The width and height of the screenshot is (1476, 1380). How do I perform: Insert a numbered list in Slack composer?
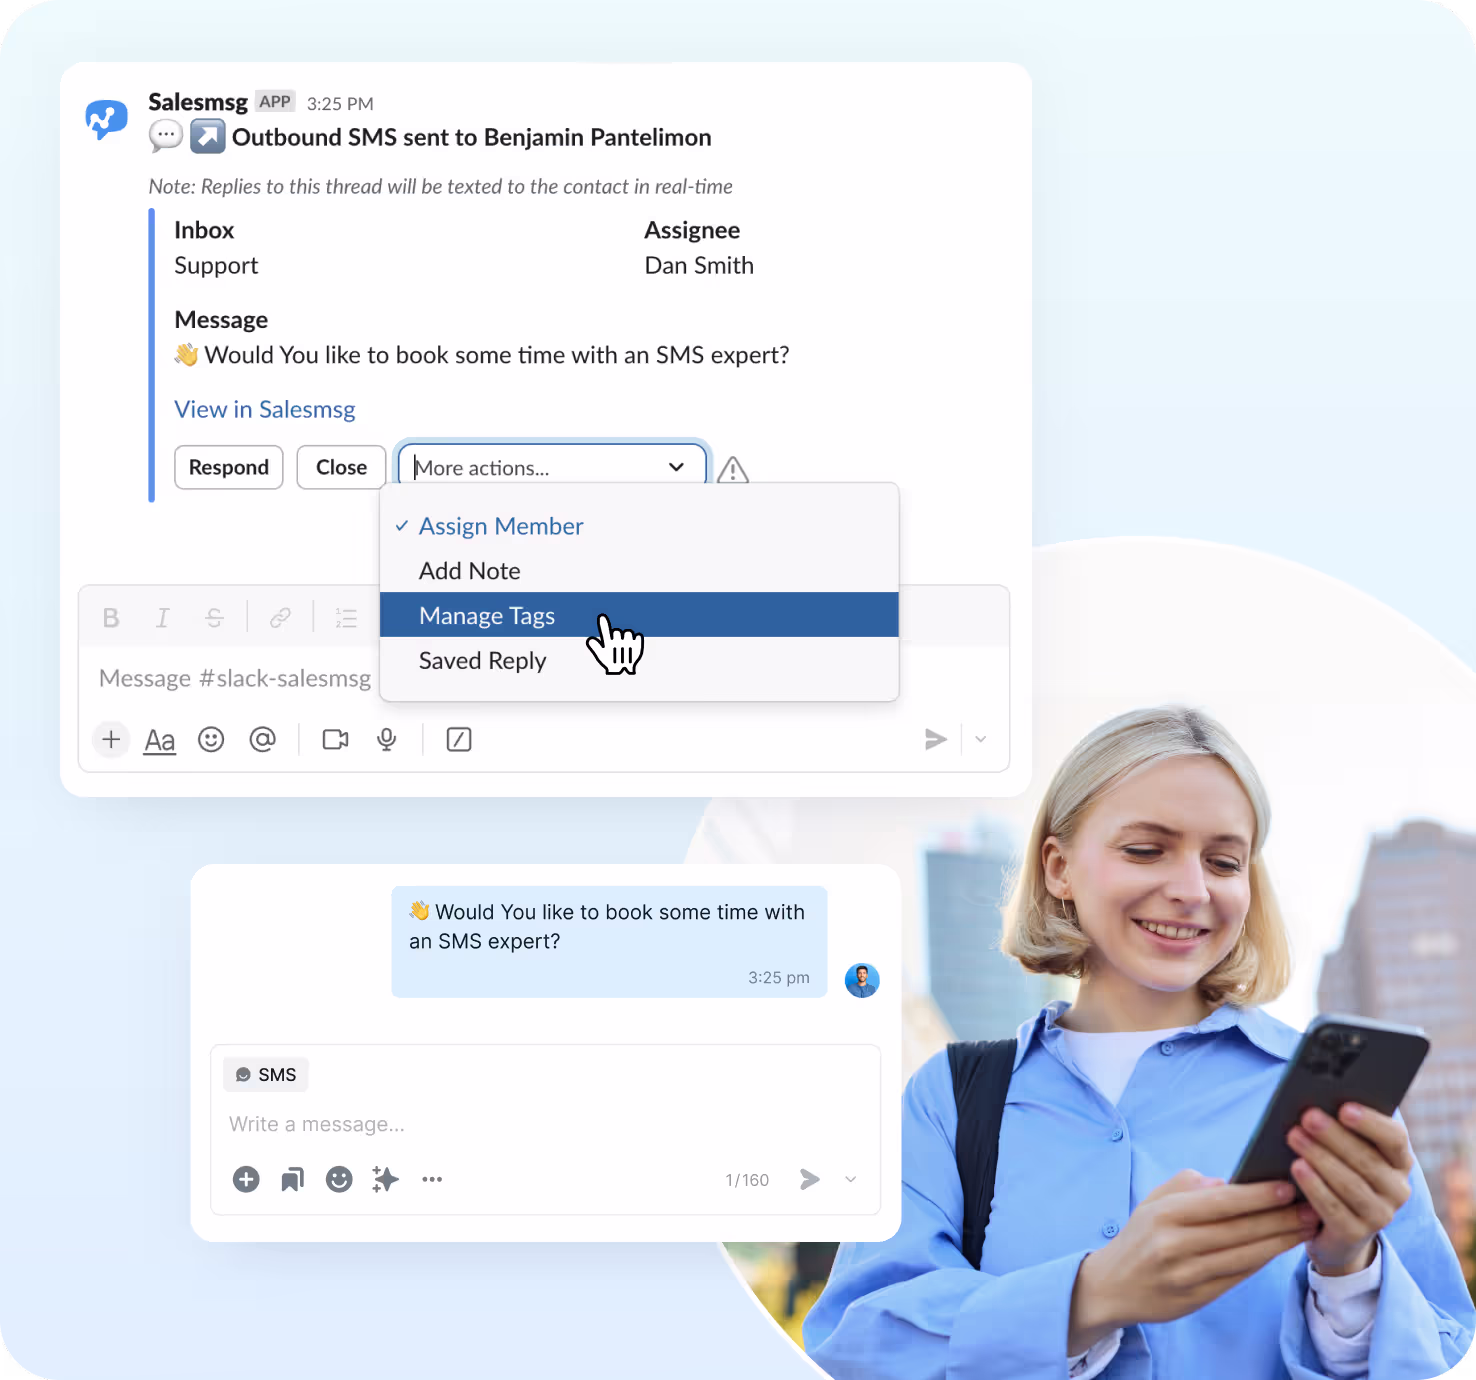(x=346, y=618)
